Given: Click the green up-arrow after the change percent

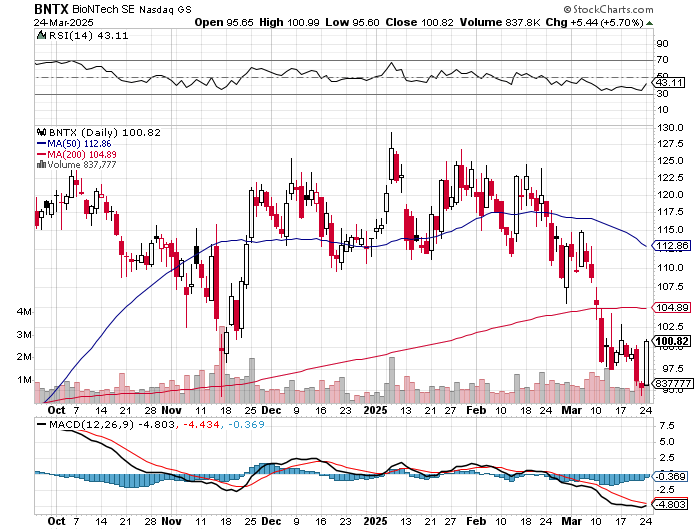Looking at the screenshot, I should pyautogui.click(x=649, y=23).
